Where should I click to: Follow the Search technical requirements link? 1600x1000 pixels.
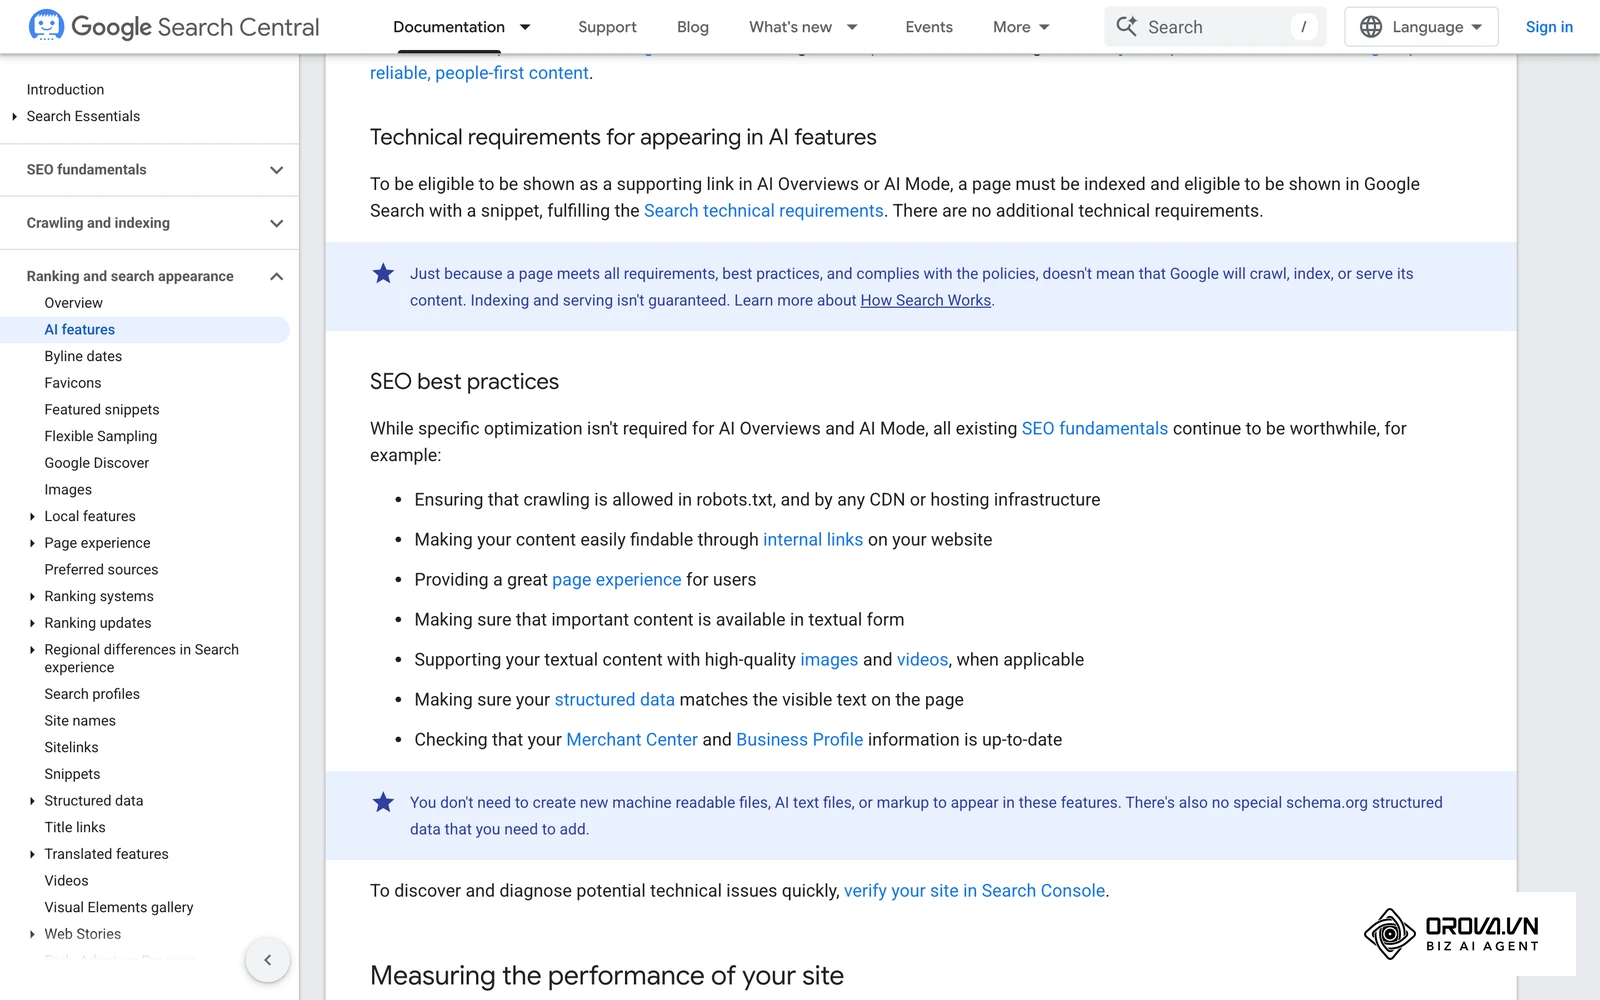coord(764,211)
